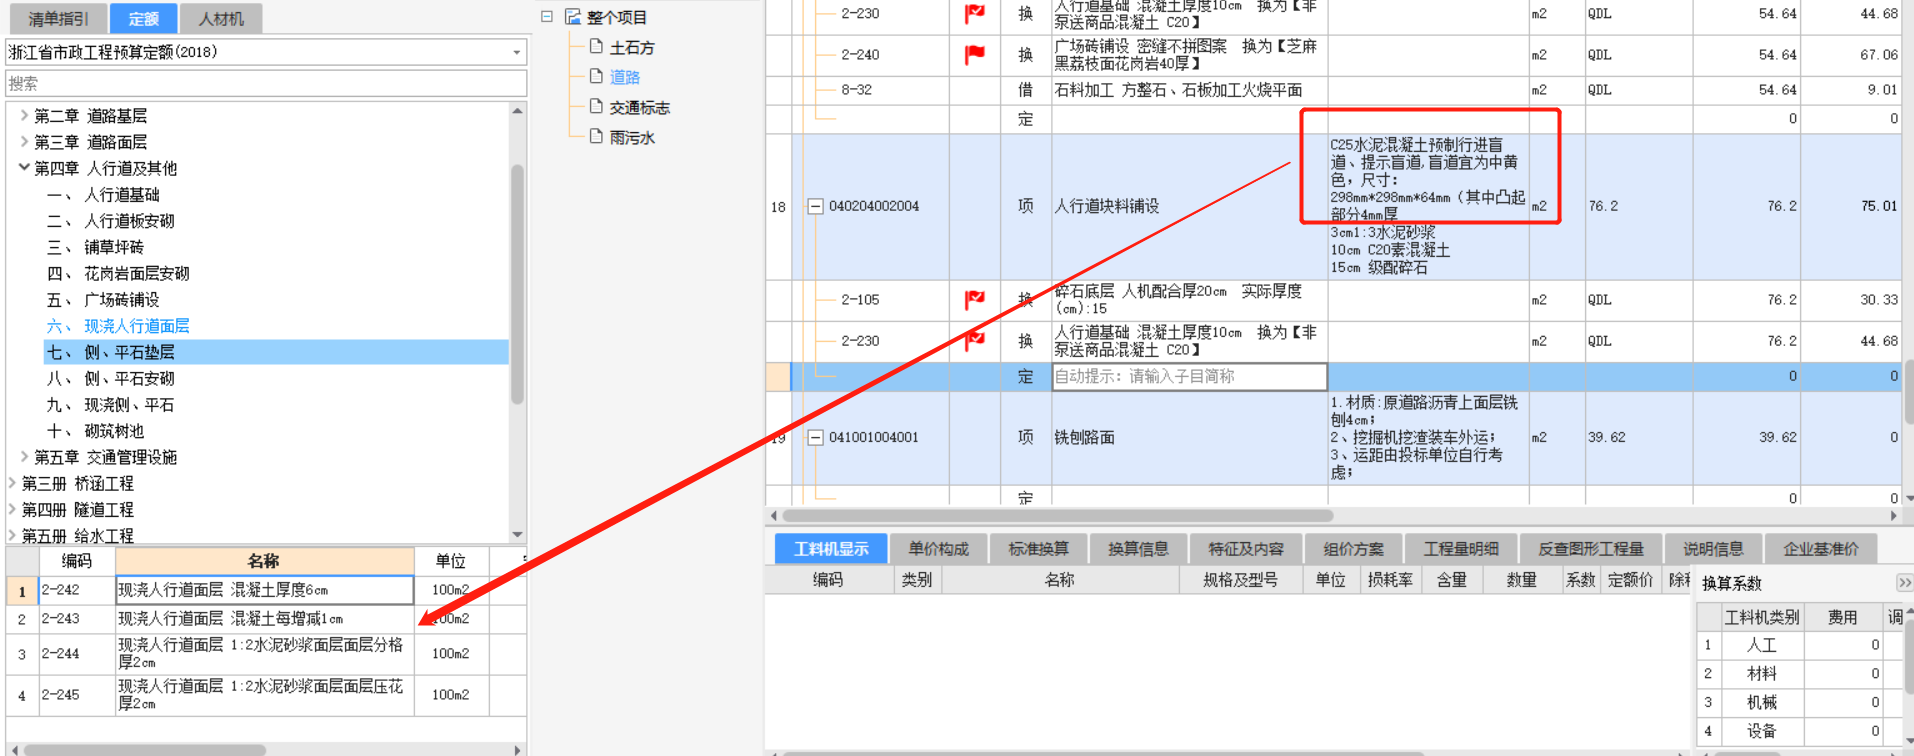Select 四、花岗岩面层安砌 tree item
Image resolution: width=1914 pixels, height=756 pixels.
pos(118,273)
